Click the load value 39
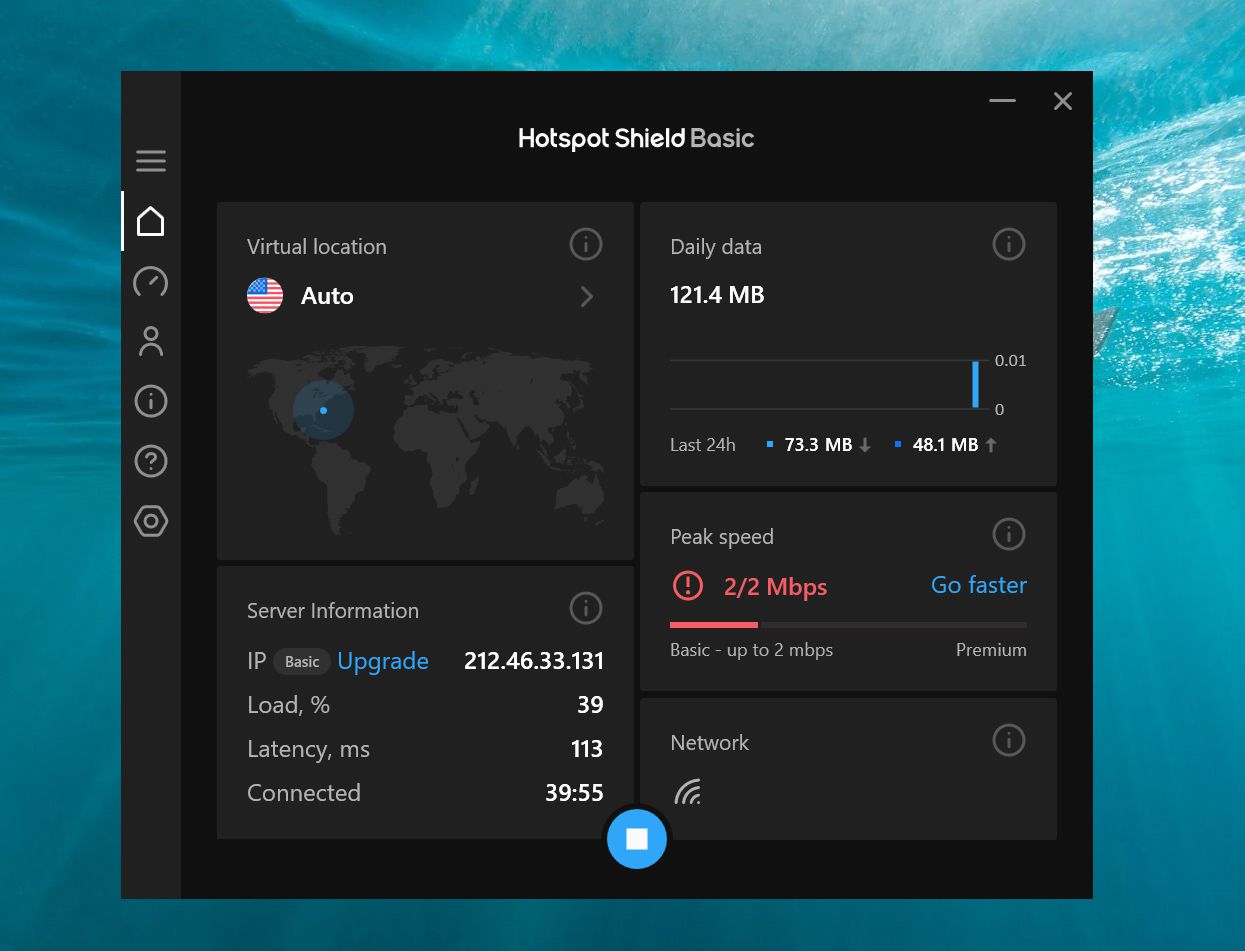The height and width of the screenshot is (951, 1245). point(590,705)
